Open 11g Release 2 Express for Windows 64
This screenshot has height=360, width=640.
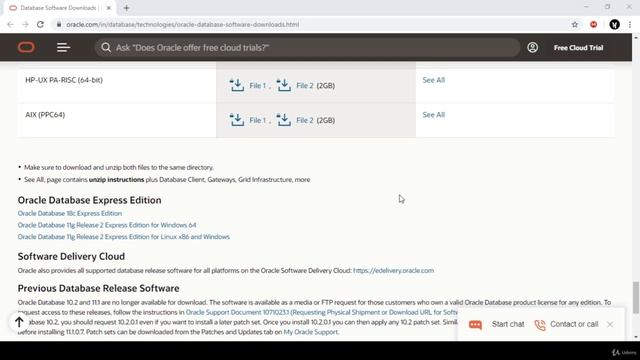(107, 225)
